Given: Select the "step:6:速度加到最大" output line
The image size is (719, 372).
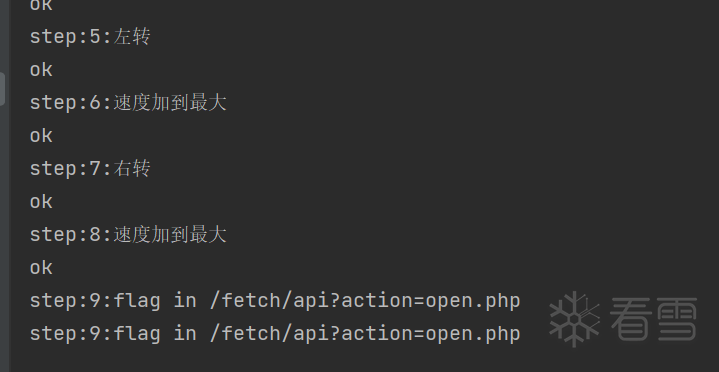Looking at the screenshot, I should point(128,103).
